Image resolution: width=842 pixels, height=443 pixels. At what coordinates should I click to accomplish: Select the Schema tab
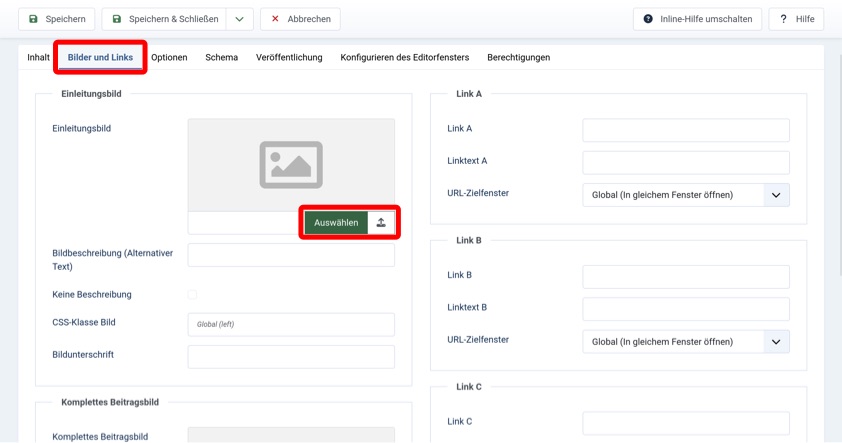tap(221, 57)
